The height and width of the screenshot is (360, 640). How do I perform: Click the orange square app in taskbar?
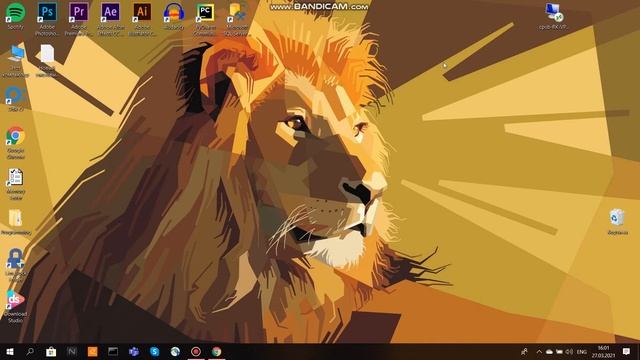coord(92,351)
